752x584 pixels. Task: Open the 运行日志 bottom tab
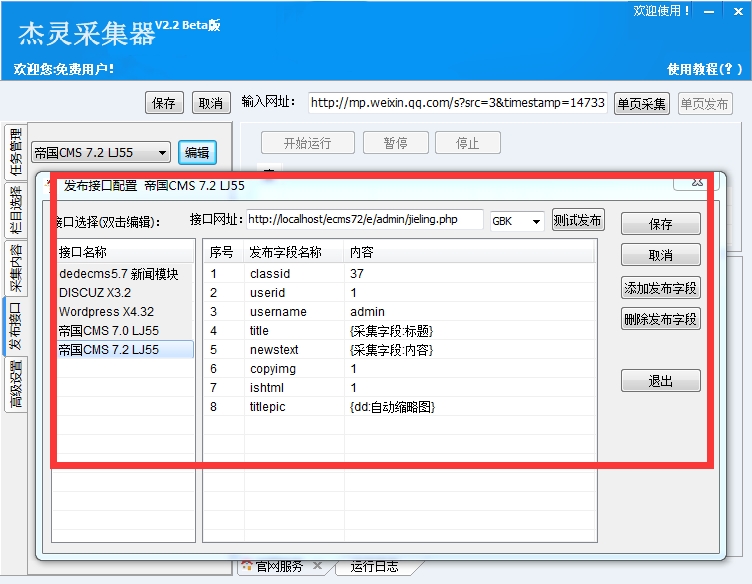375,566
